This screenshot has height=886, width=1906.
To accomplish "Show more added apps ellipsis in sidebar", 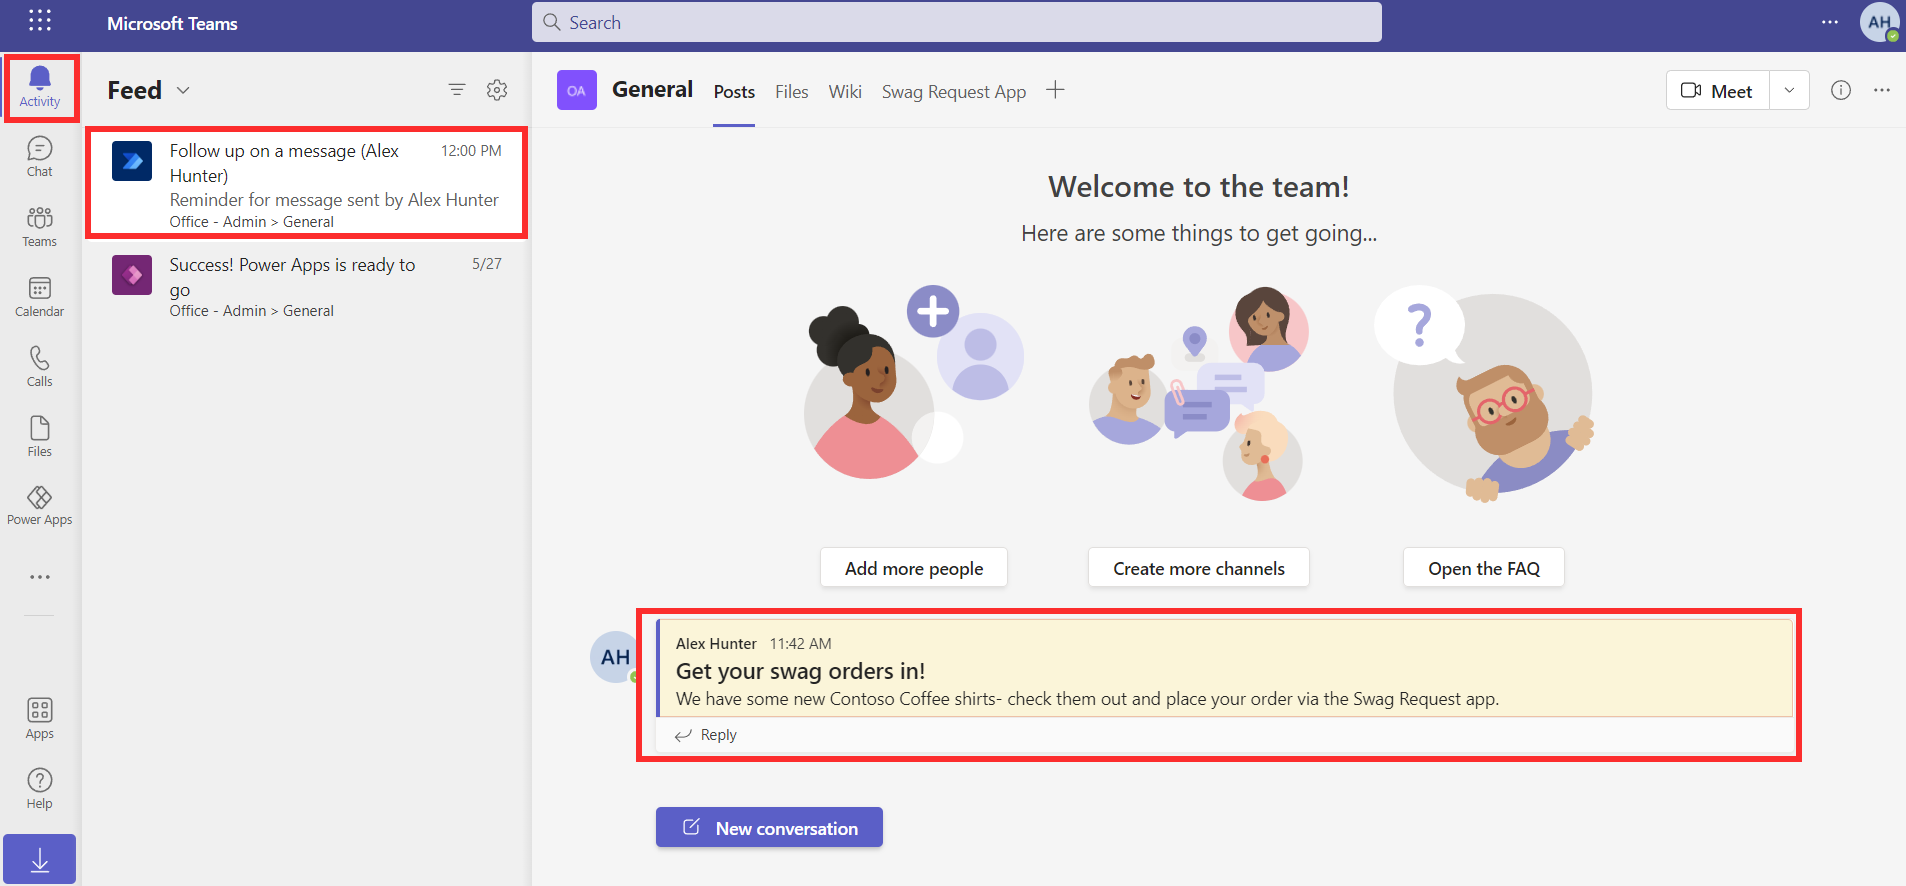I will 40,577.
